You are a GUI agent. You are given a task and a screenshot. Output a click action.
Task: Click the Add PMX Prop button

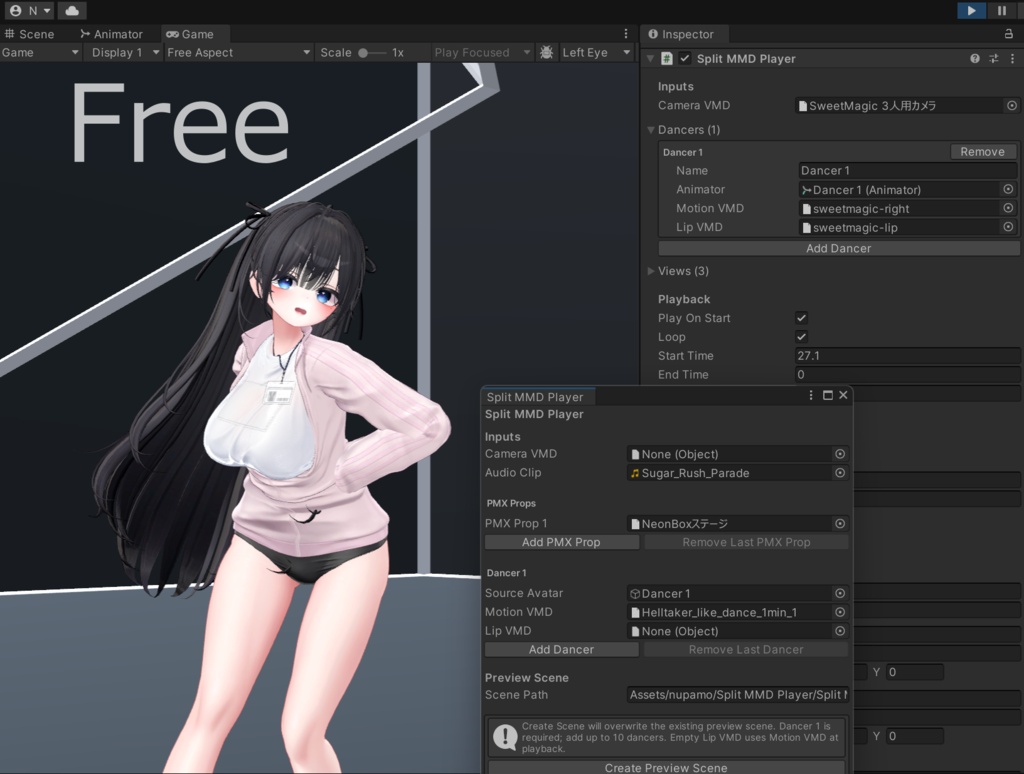pos(562,542)
